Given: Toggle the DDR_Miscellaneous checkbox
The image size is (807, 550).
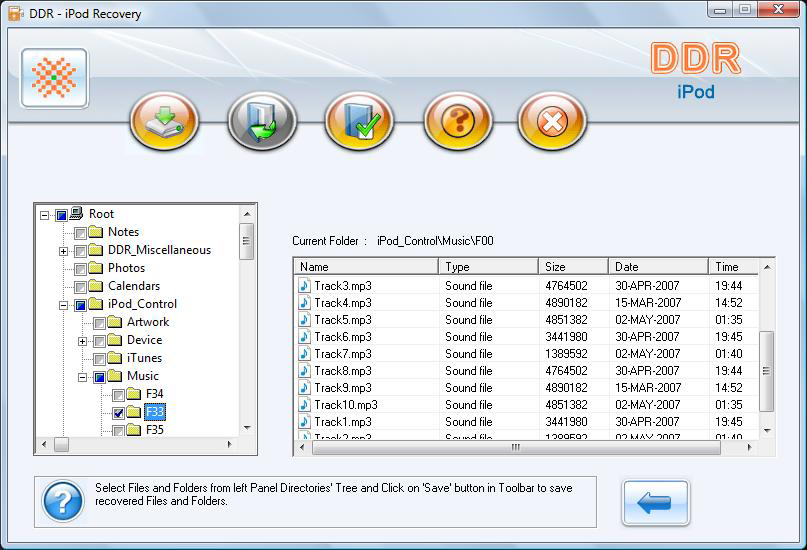Looking at the screenshot, I should coord(80,252).
